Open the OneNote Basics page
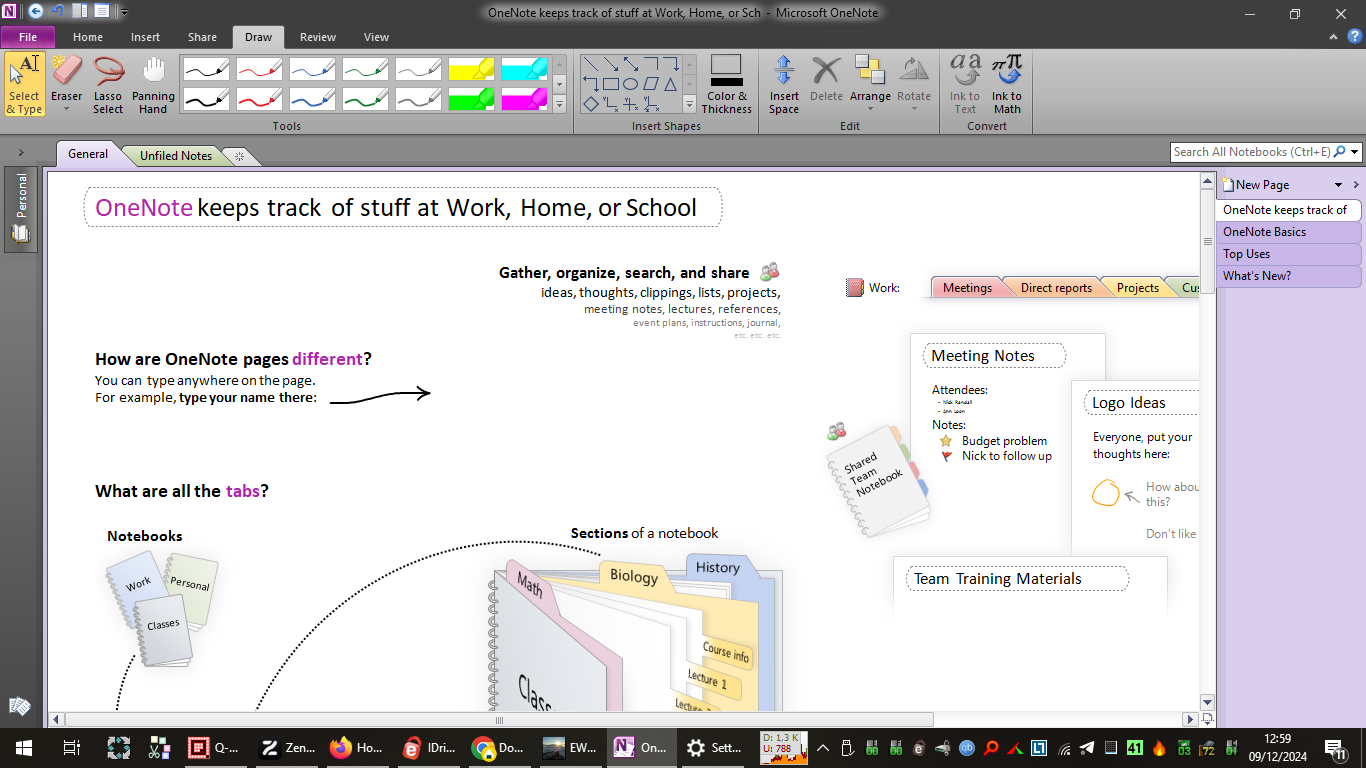Screen dimensions: 1366x768 click(x=1288, y=232)
